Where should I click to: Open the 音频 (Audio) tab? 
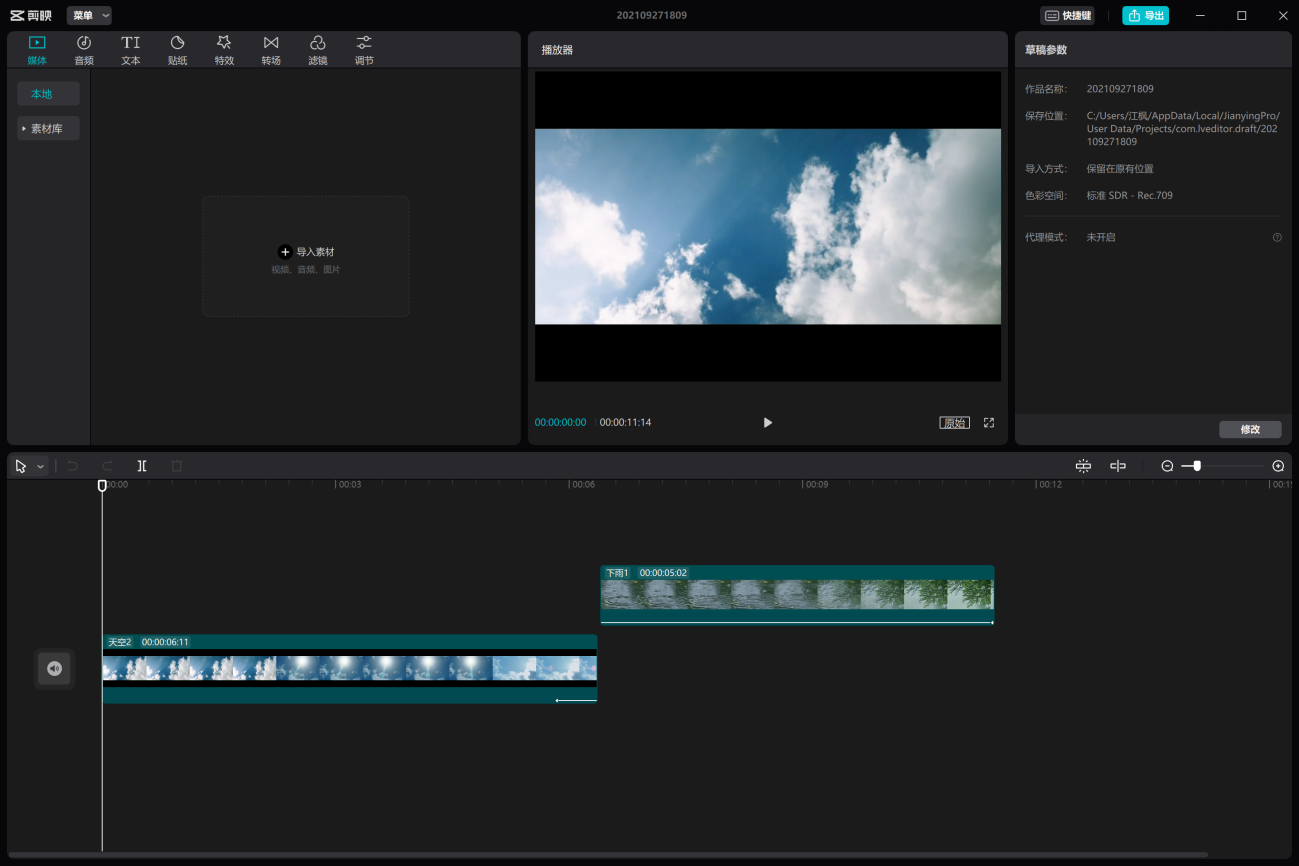click(x=84, y=50)
